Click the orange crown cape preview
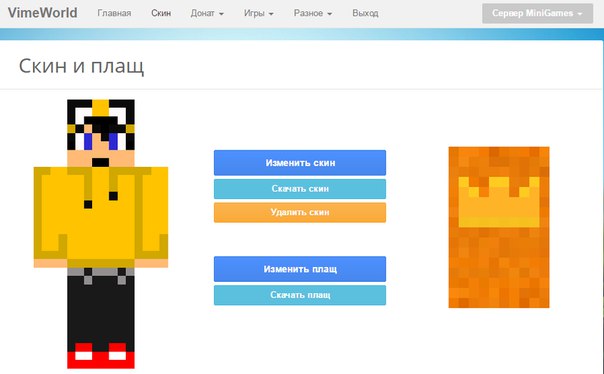Image resolution: width=604 pixels, height=374 pixels. (499, 227)
